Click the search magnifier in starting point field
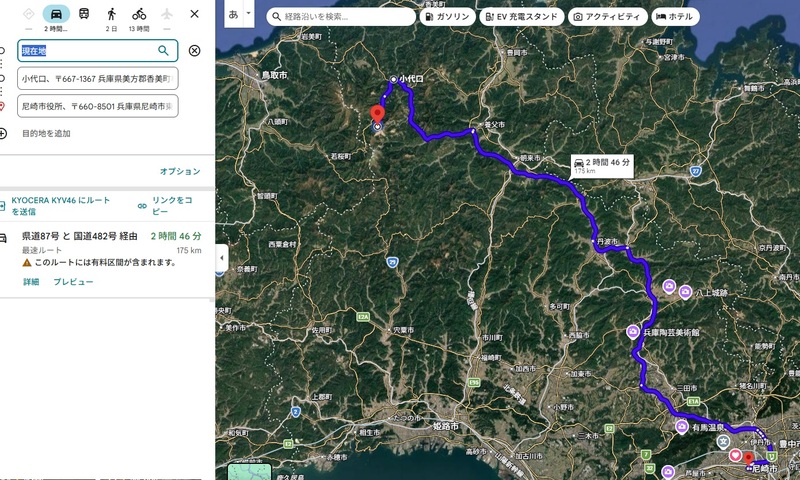800x480 pixels. point(163,50)
